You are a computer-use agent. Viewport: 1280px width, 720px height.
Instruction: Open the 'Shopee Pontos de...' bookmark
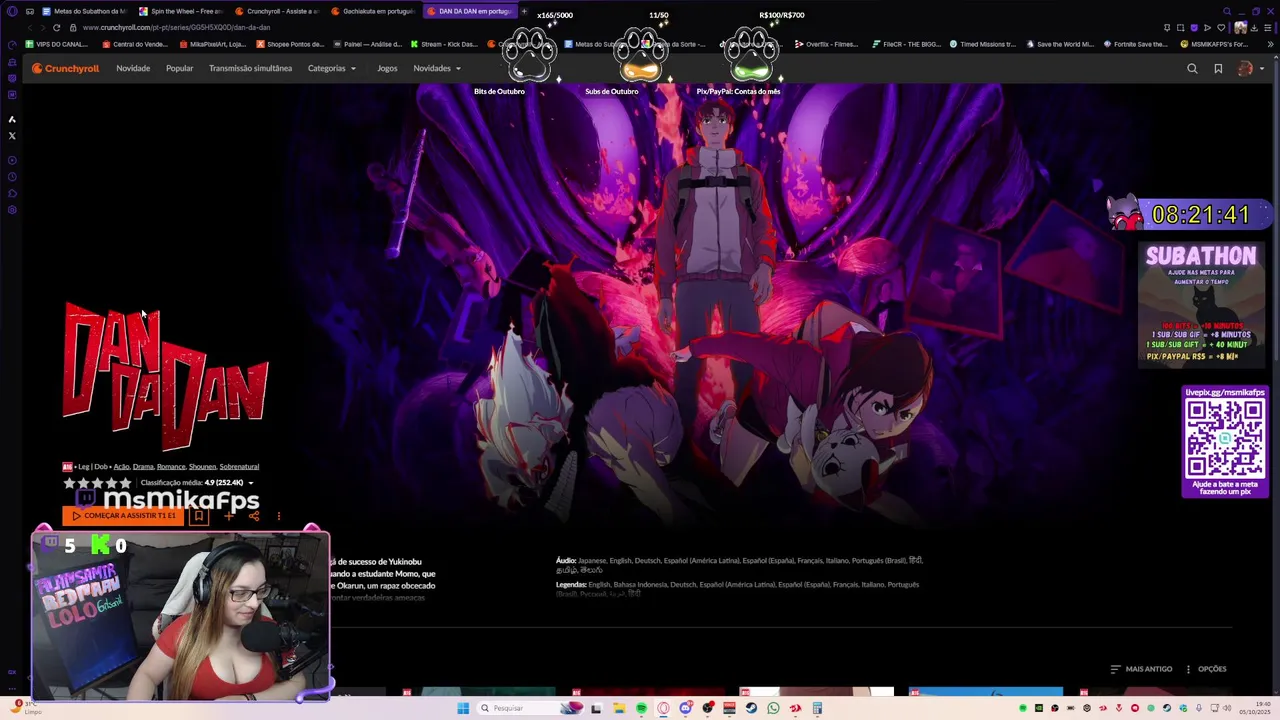[x=290, y=44]
